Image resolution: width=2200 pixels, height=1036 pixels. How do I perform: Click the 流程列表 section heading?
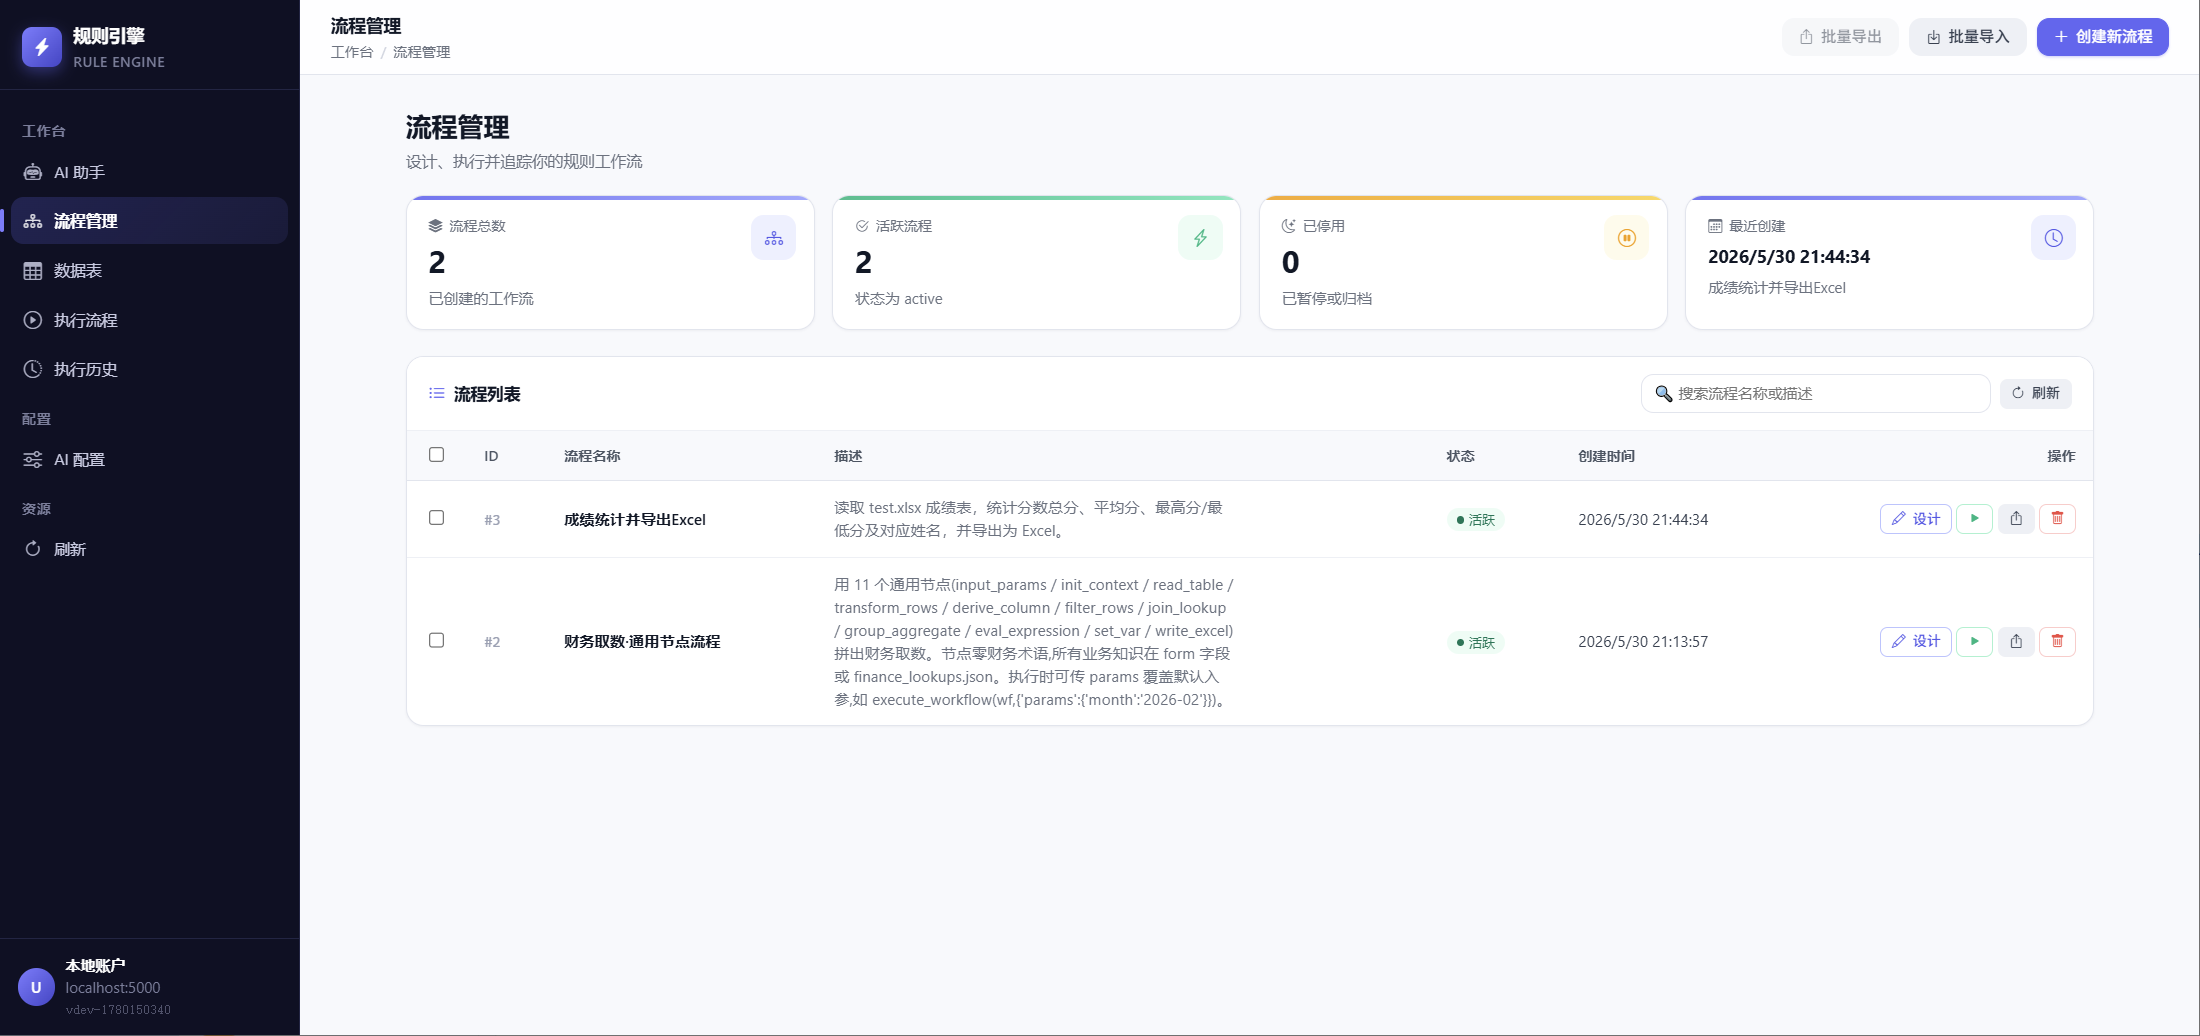click(487, 394)
